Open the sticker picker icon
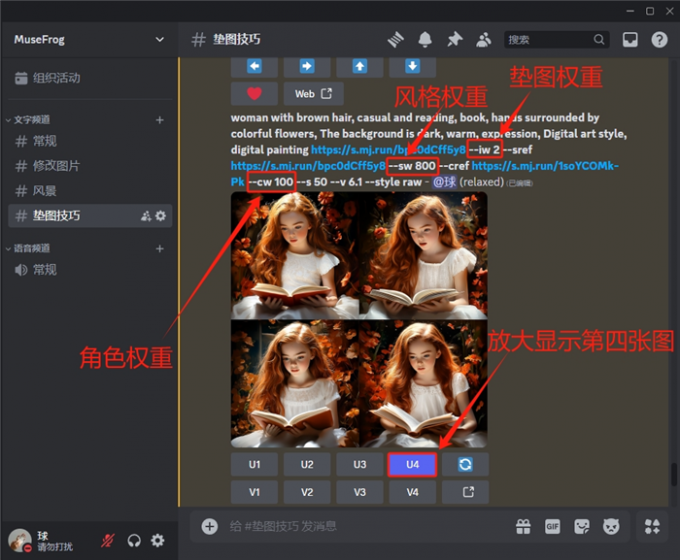 582,527
